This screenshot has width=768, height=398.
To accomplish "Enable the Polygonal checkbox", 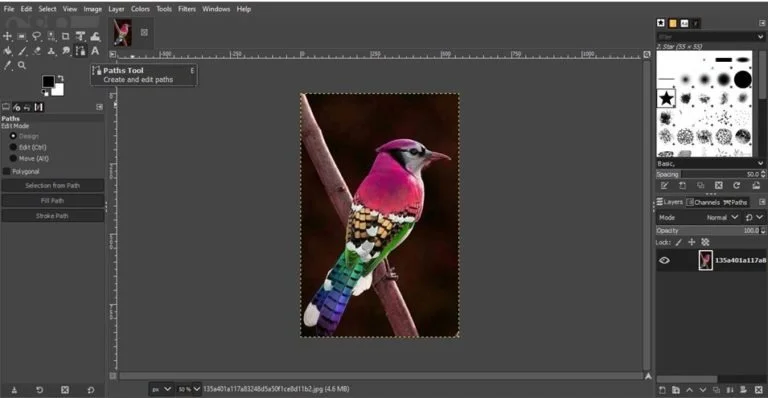I will 6,171.
